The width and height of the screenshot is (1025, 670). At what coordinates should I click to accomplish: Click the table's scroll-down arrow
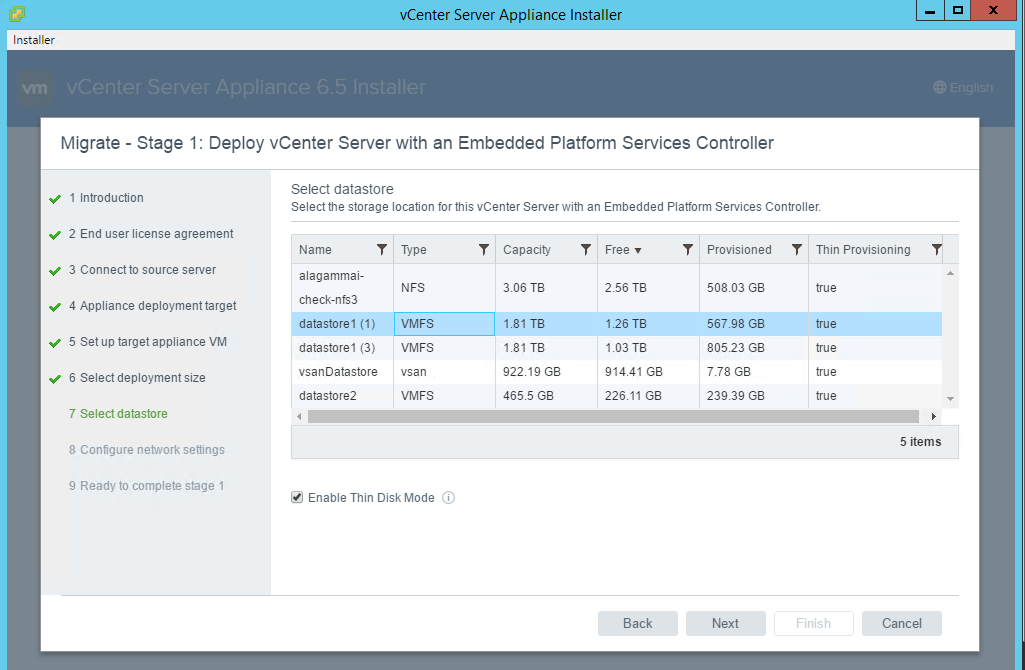pos(950,399)
